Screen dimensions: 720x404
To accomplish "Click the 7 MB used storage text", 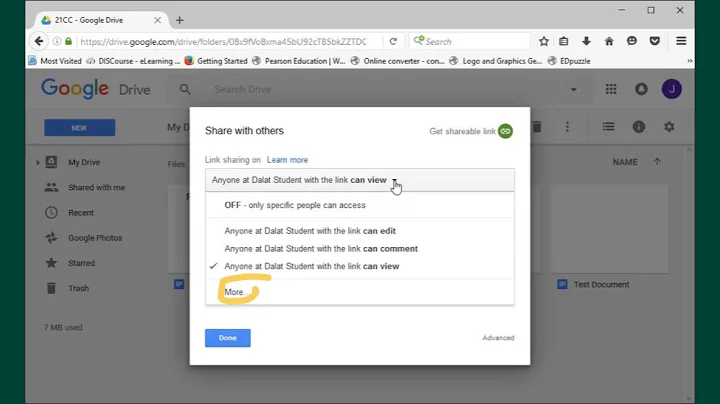I will click(63, 327).
